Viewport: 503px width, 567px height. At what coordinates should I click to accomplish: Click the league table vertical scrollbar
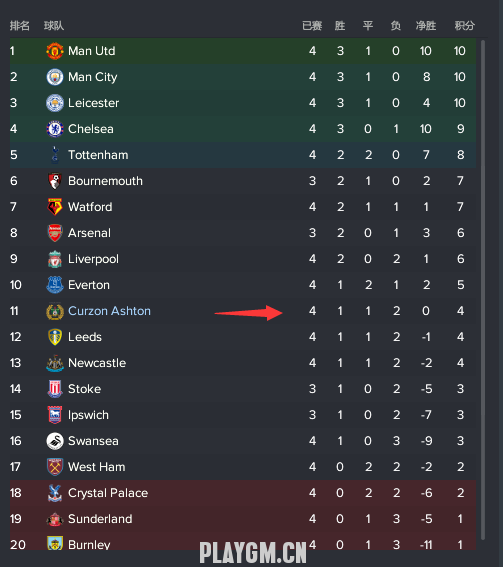482,290
